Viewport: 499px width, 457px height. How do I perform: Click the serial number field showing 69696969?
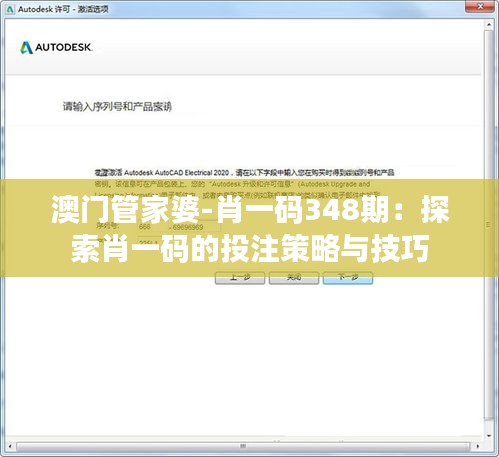point(196,227)
